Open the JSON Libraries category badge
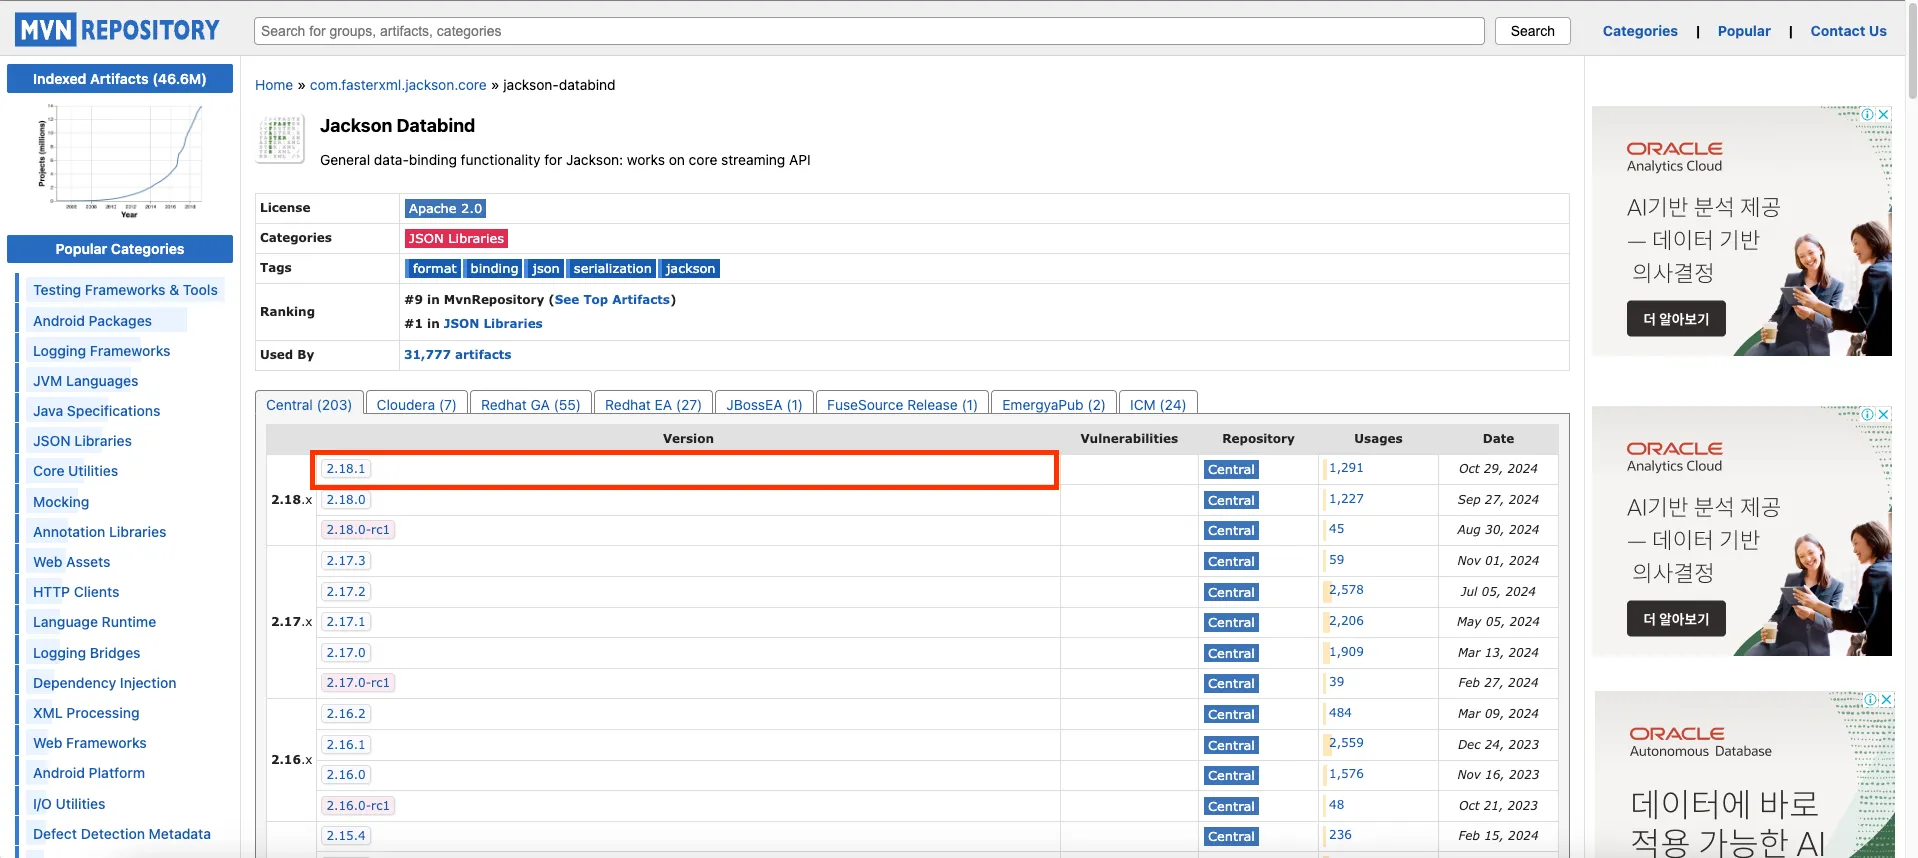 [x=456, y=238]
